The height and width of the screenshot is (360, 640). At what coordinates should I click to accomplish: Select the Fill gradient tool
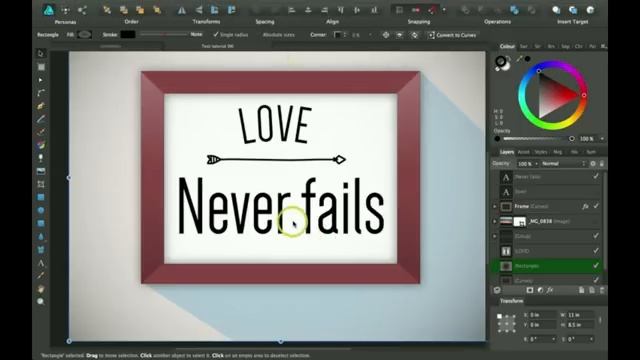40,145
